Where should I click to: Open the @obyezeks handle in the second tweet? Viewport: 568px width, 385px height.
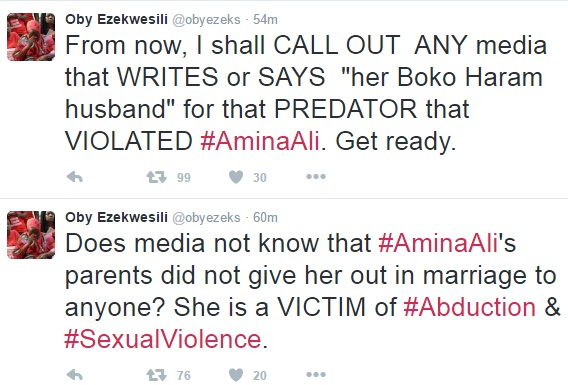[x=206, y=218]
